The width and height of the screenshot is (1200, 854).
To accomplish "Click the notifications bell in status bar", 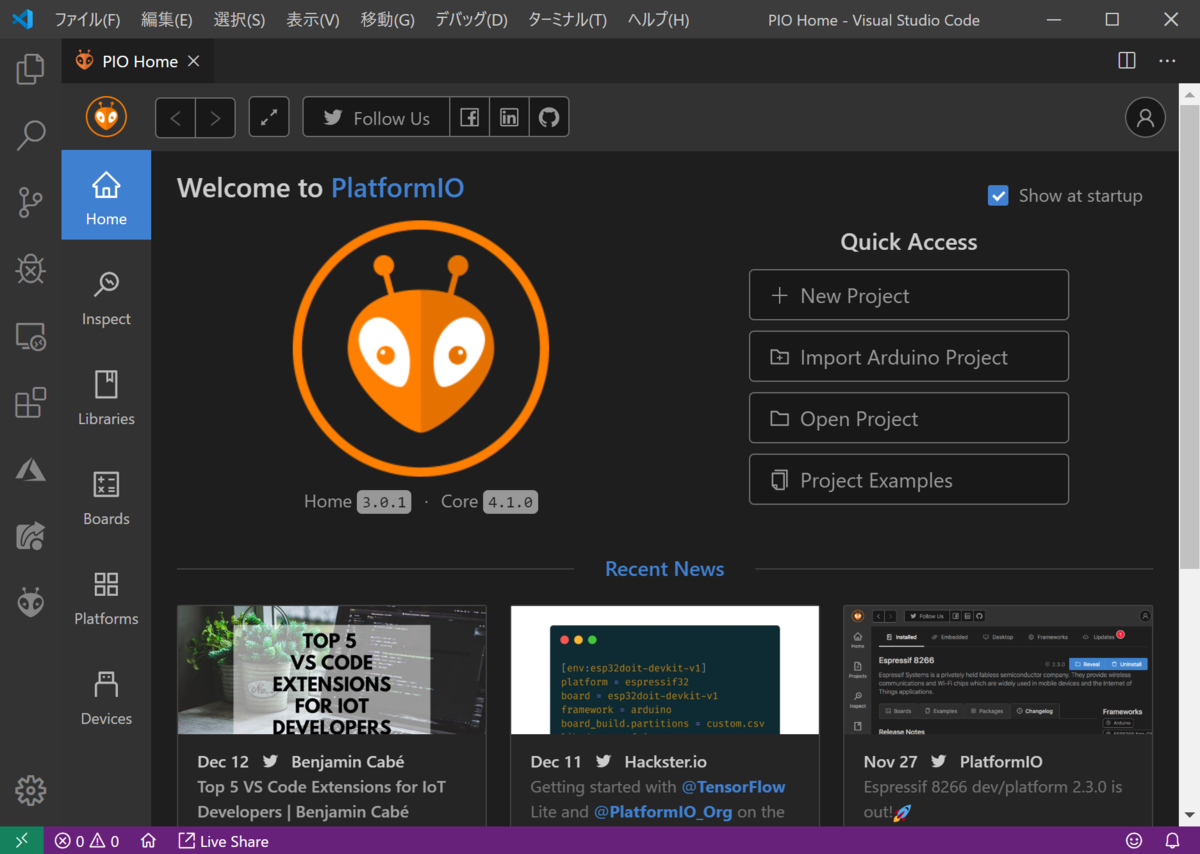I will tap(1173, 841).
